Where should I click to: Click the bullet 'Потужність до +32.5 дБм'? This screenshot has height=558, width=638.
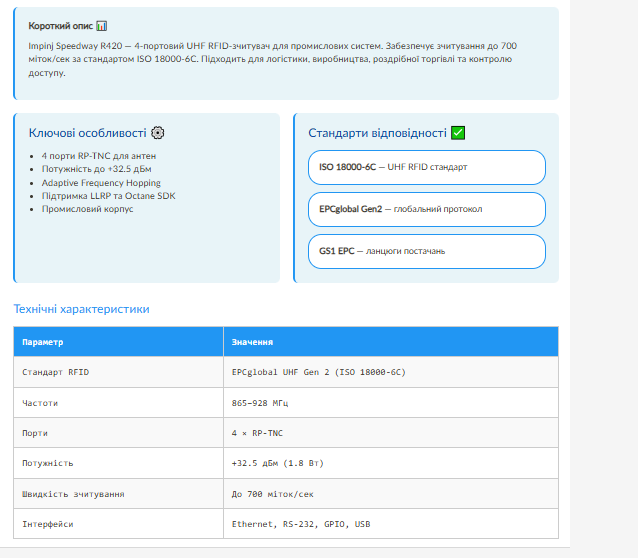96,169
